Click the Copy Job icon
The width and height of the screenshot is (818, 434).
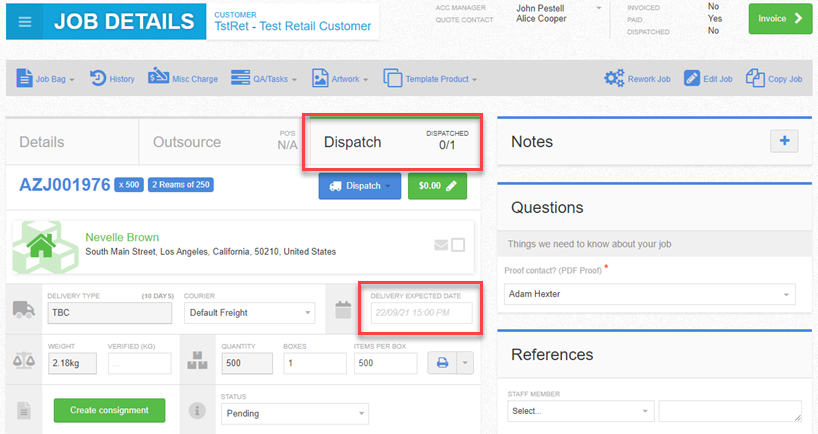755,78
